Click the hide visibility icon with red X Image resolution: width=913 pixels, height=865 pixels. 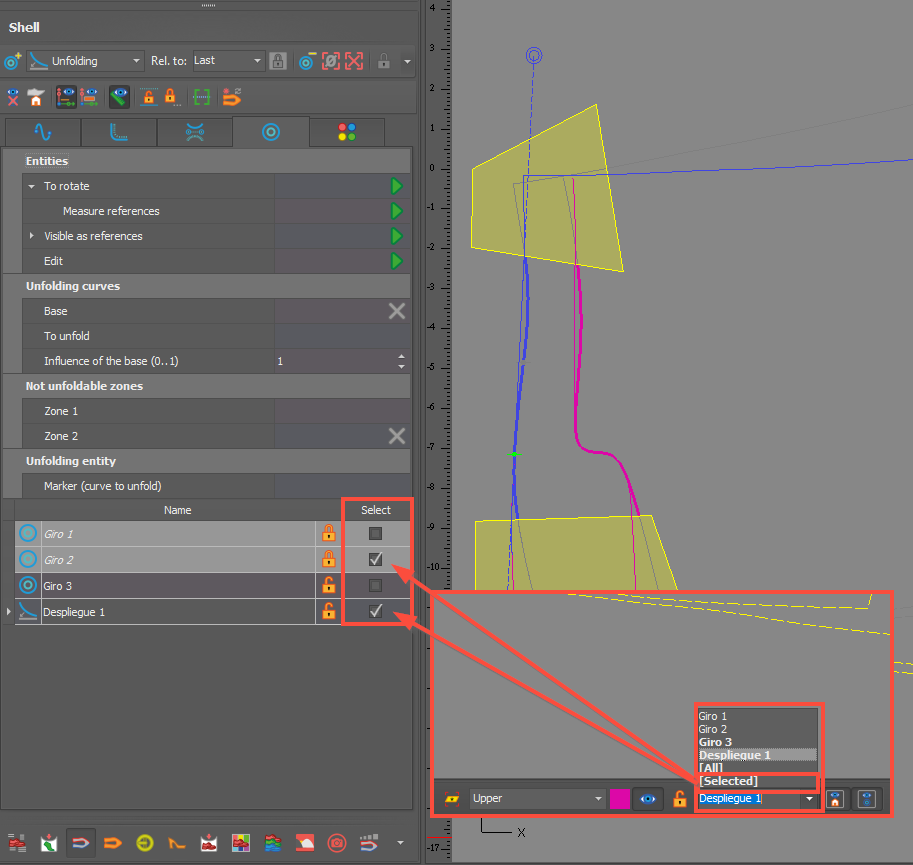13,97
